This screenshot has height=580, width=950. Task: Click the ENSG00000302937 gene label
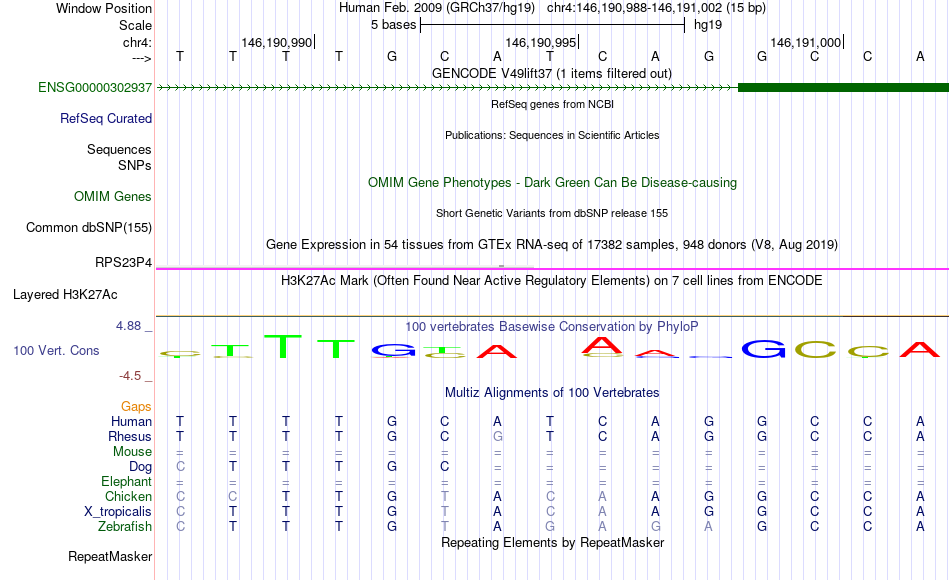[x=95, y=87]
